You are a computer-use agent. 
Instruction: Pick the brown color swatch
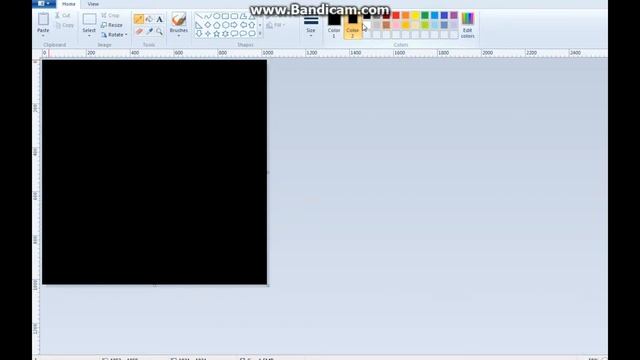(386, 25)
